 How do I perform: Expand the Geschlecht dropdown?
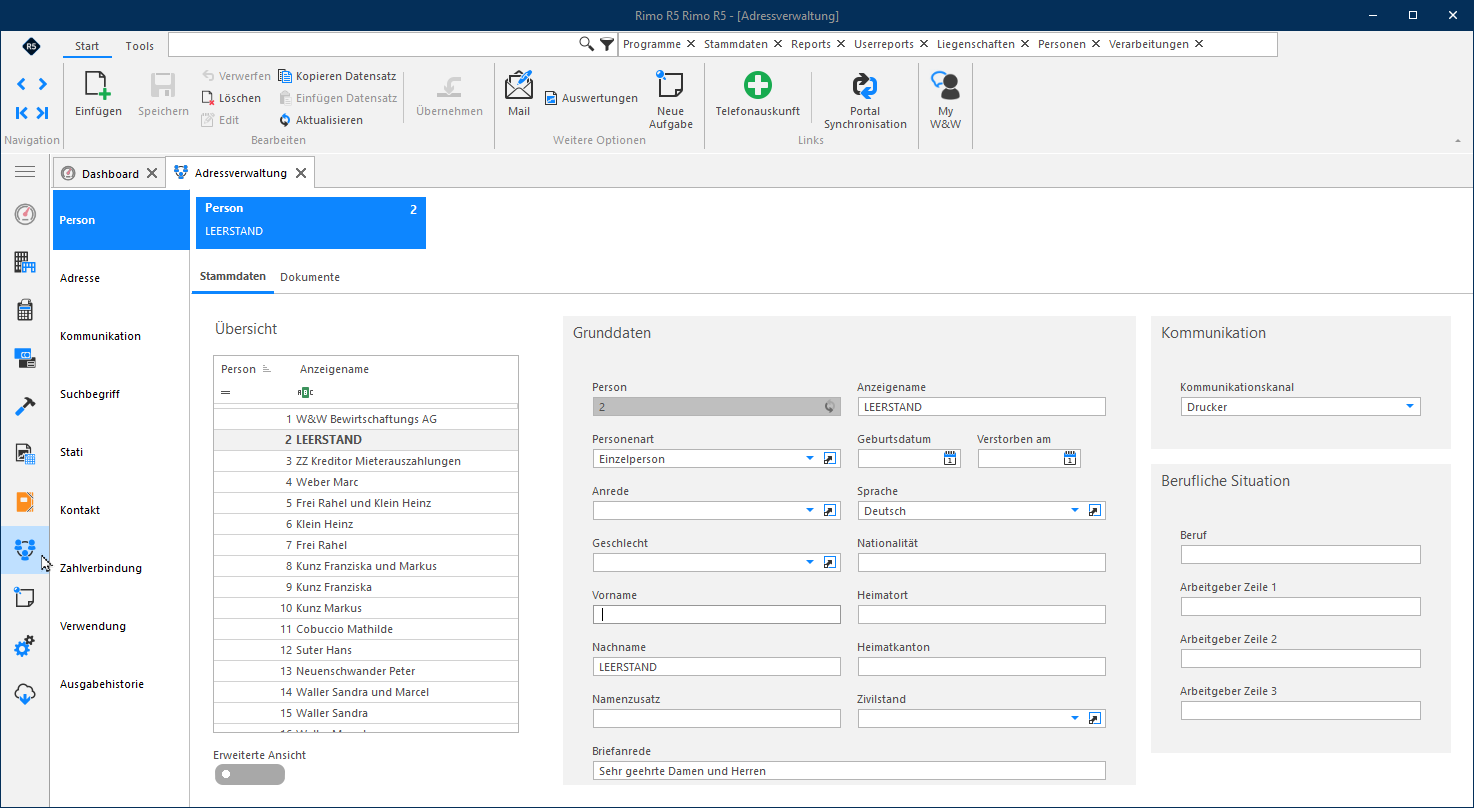(810, 562)
